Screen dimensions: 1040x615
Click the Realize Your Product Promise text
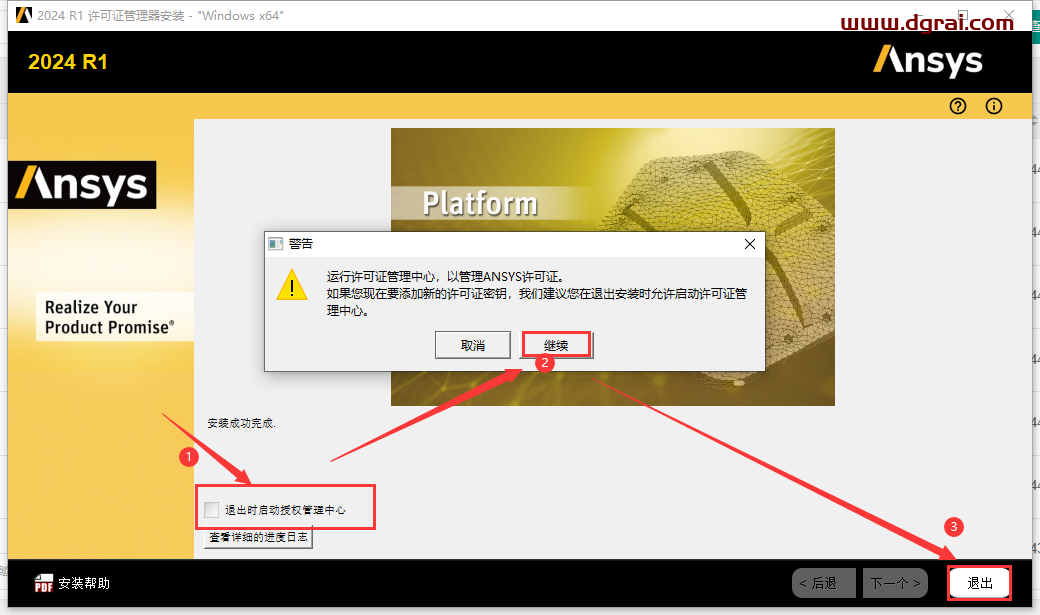[110, 317]
